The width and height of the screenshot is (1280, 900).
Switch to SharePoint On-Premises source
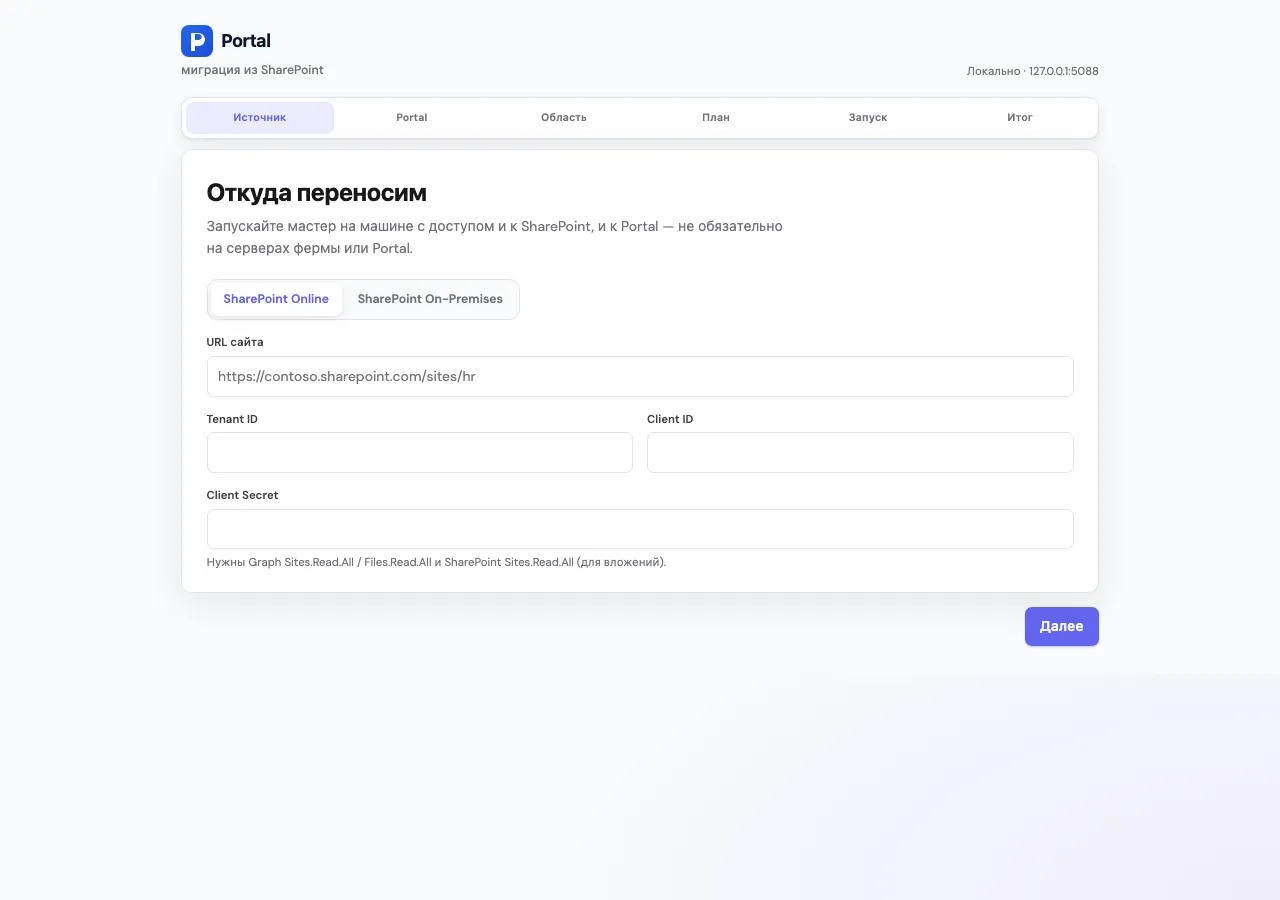pos(430,299)
